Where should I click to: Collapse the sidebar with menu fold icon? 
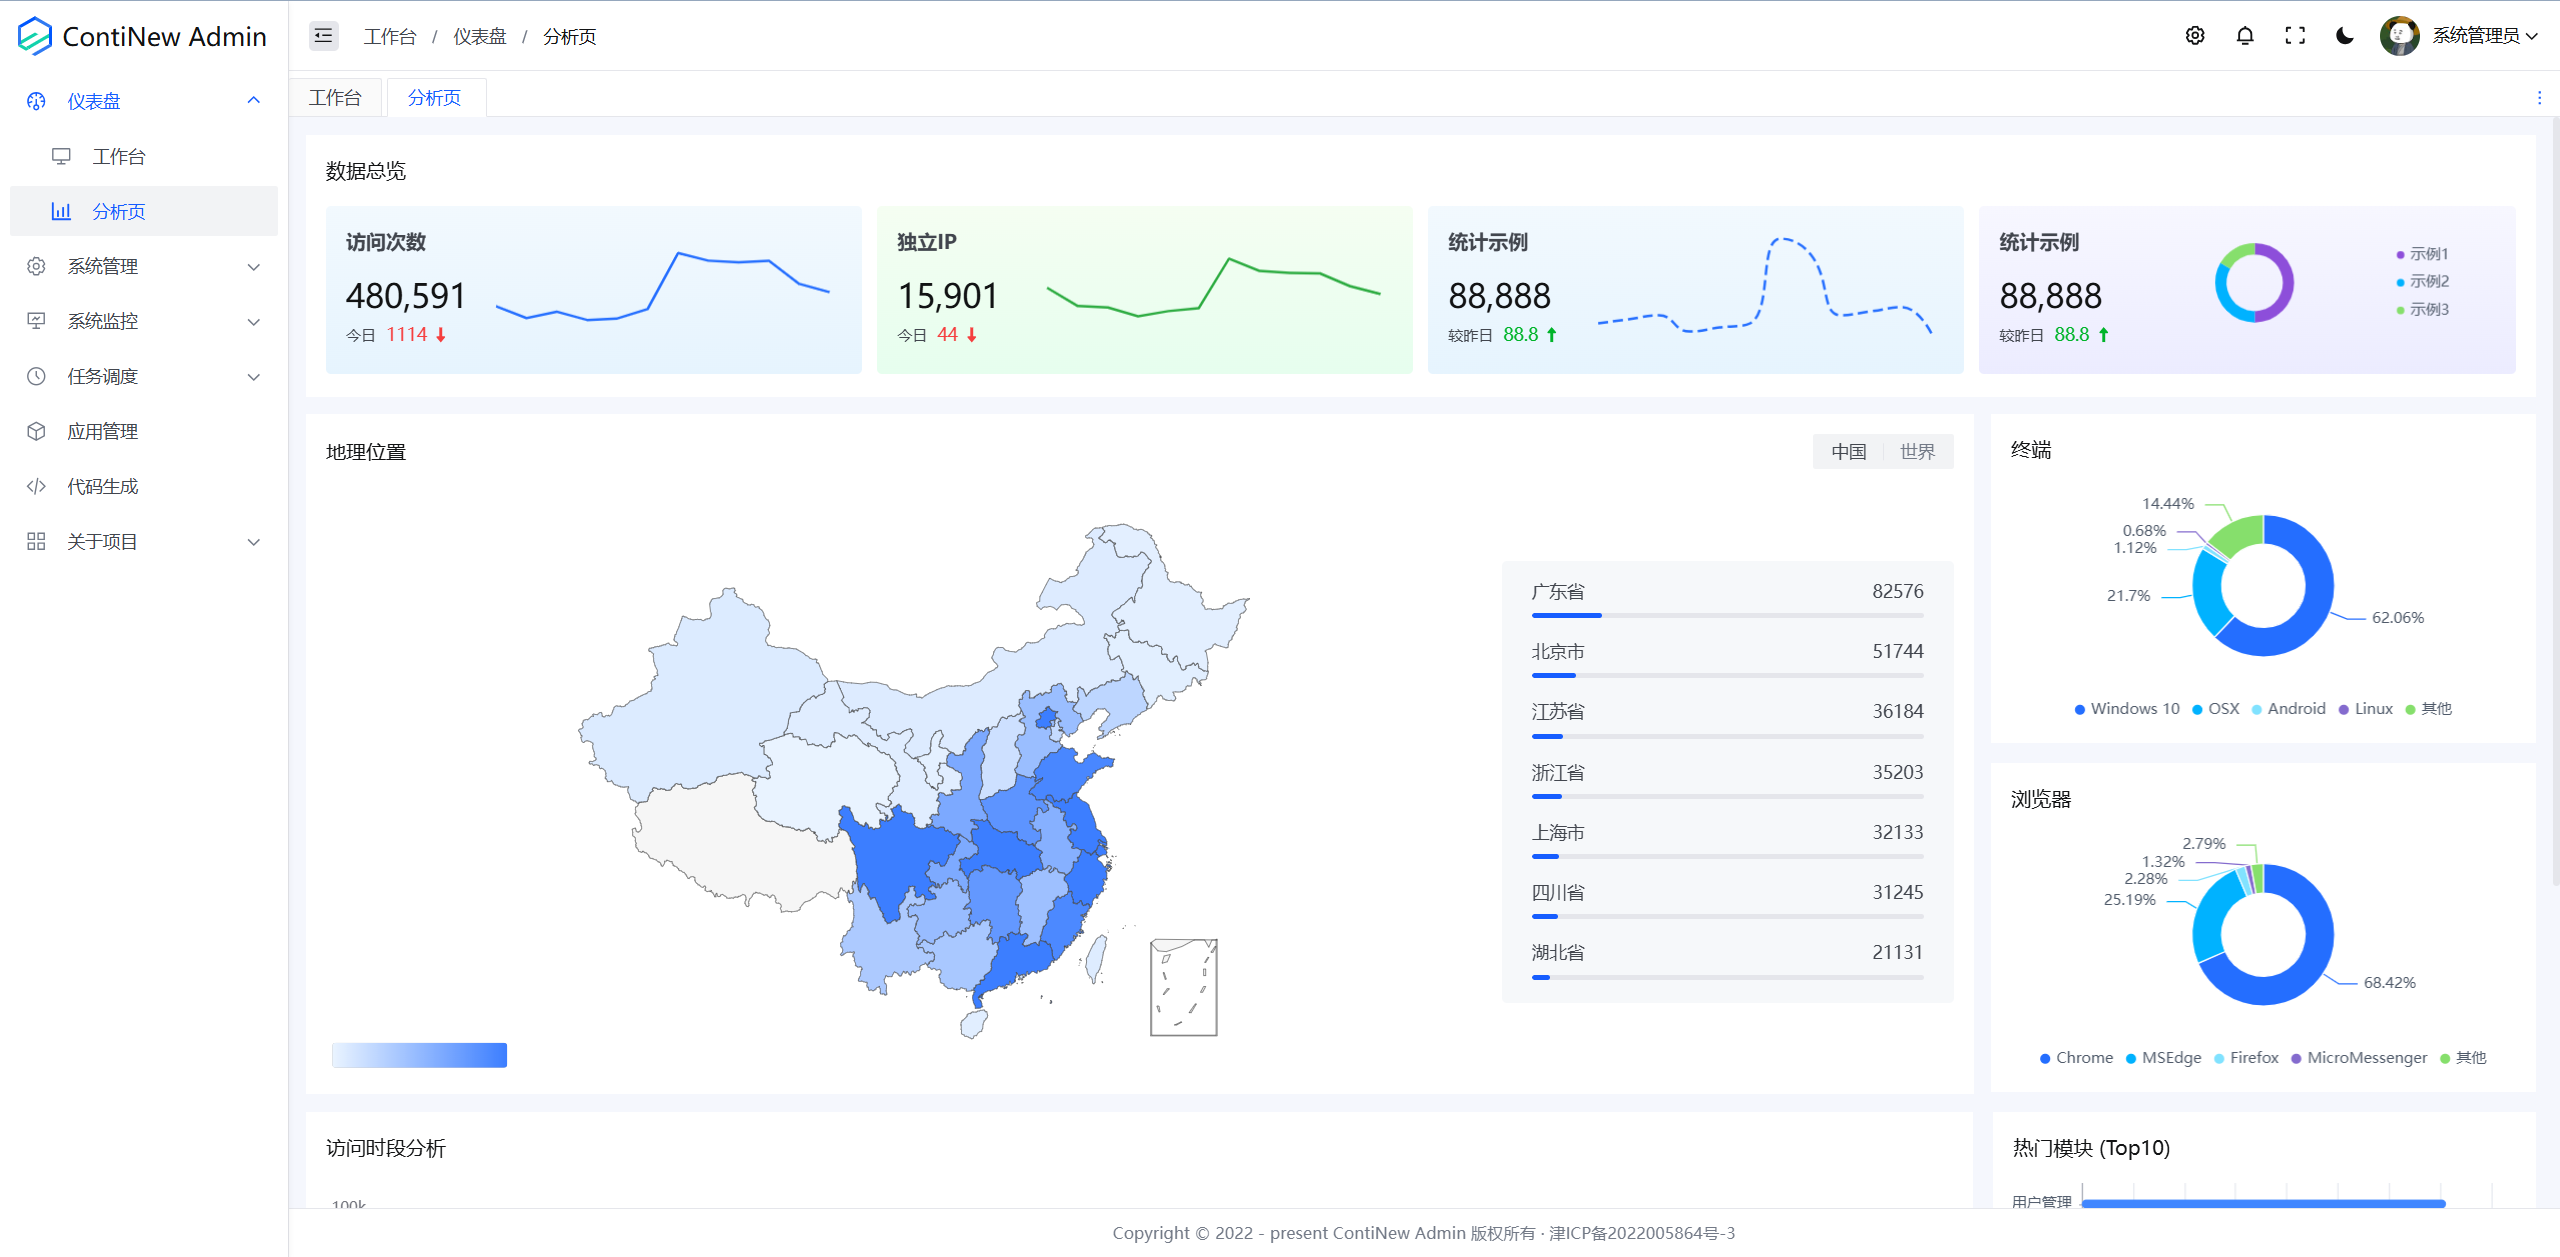click(323, 36)
